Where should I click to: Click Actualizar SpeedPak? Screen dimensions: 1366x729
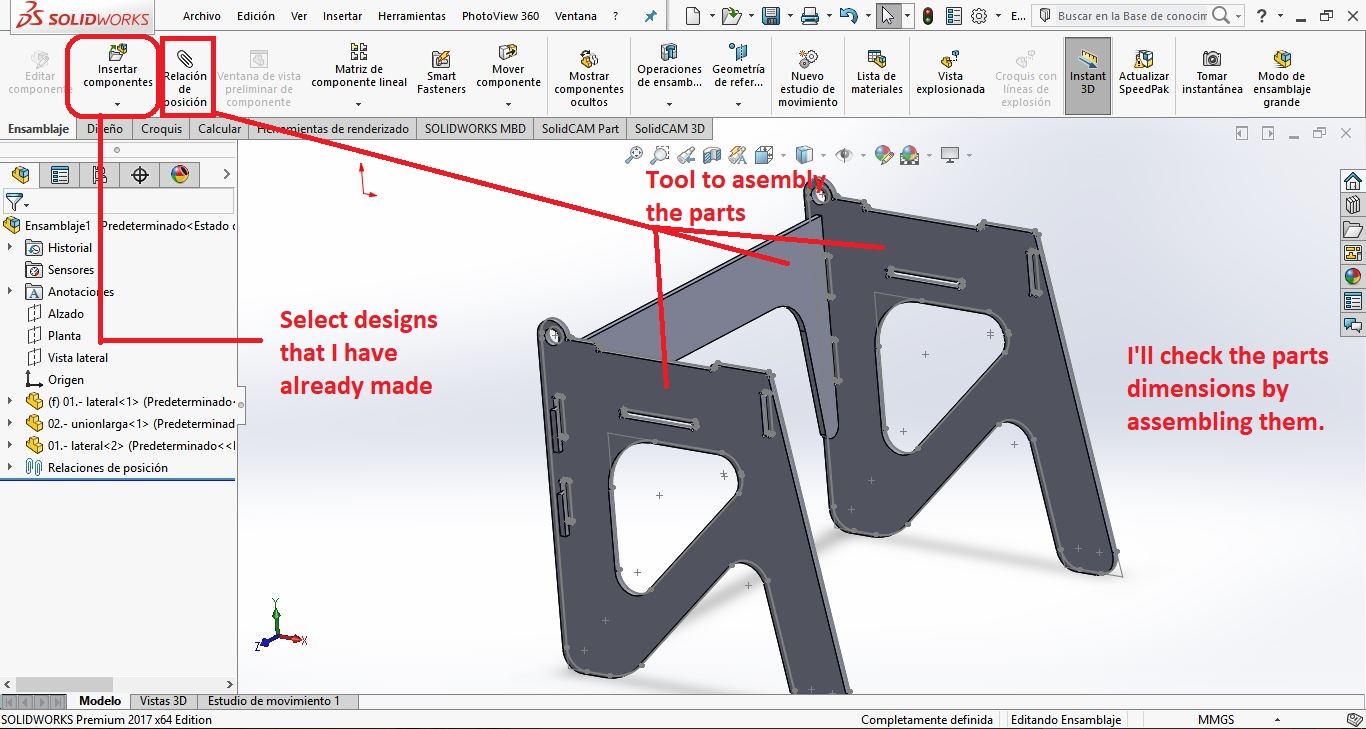coord(1144,72)
